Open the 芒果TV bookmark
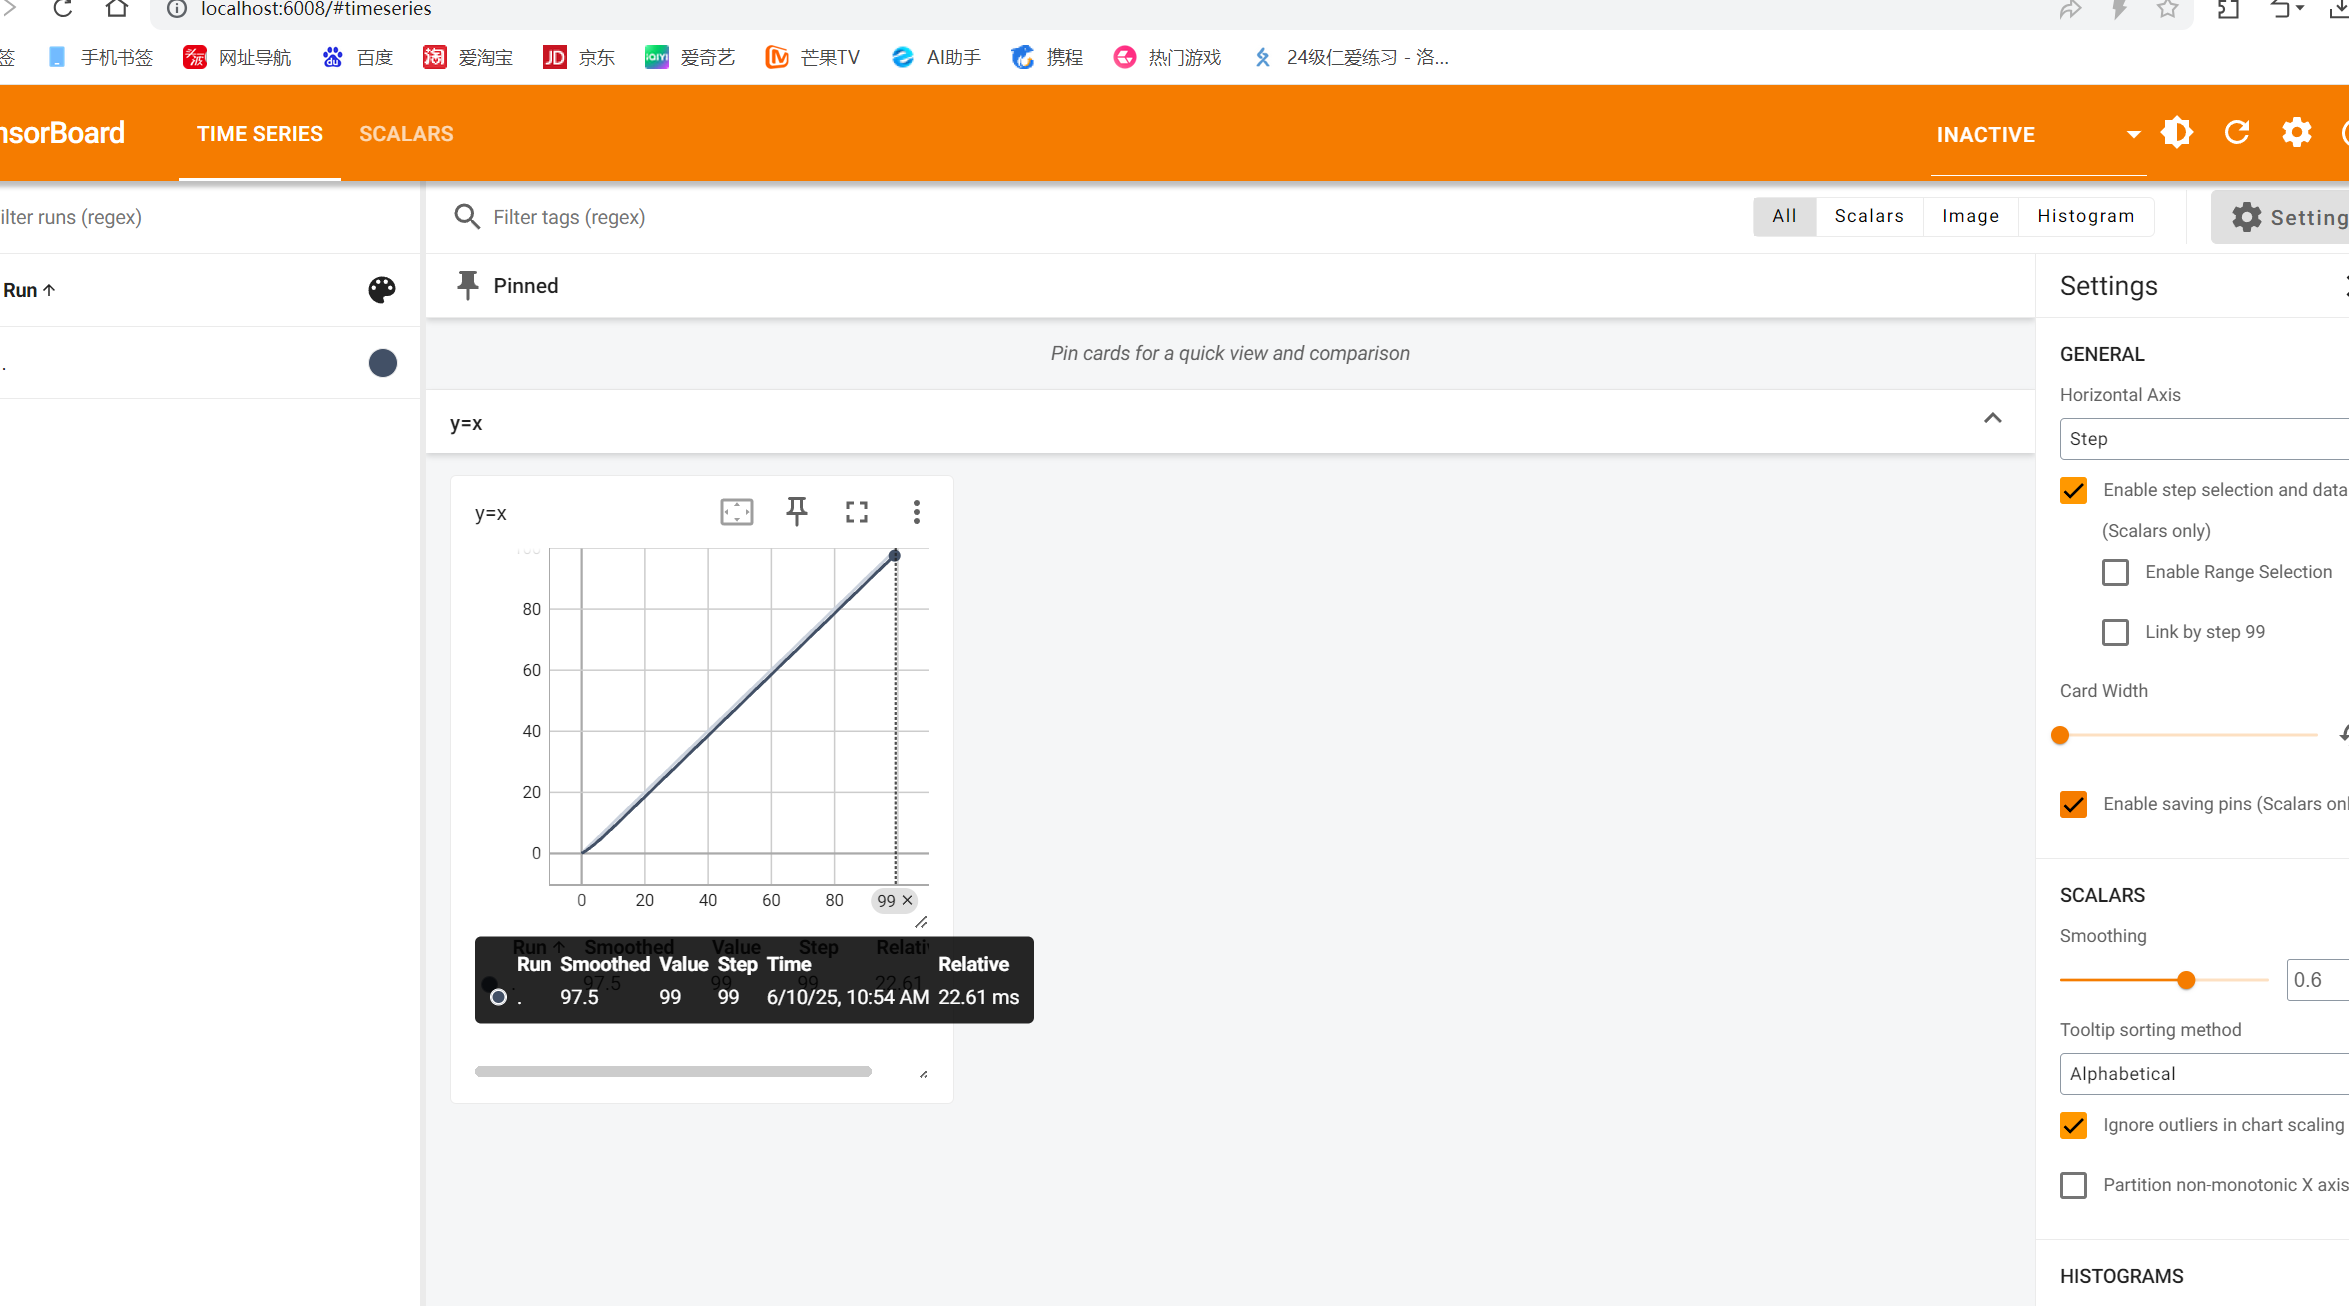 (x=813, y=57)
